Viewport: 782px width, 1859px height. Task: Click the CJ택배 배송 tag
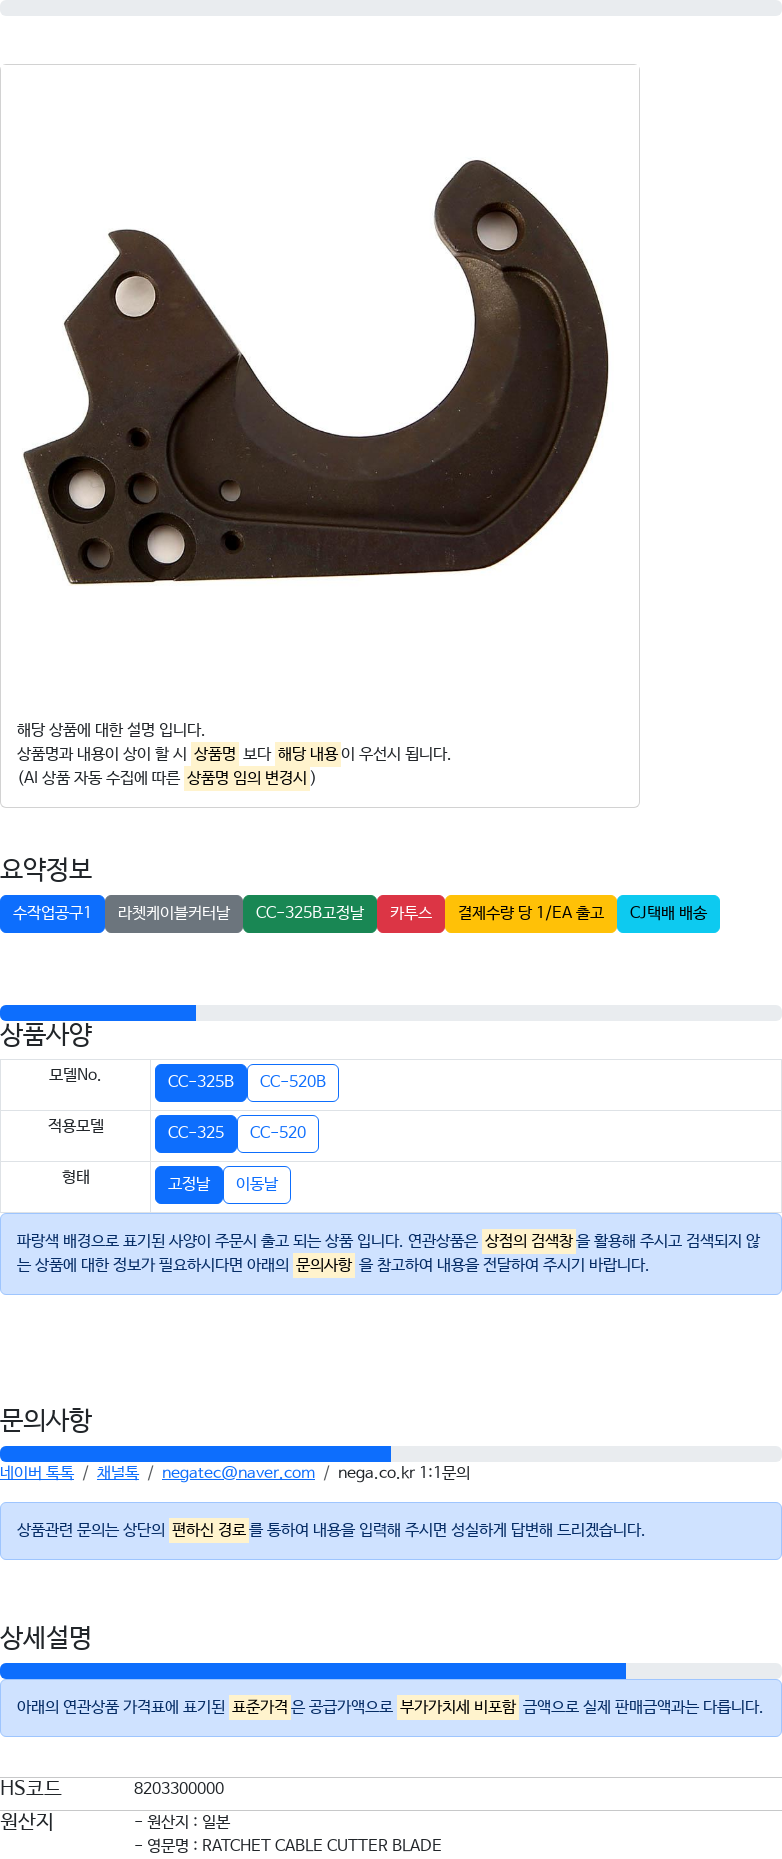(668, 913)
